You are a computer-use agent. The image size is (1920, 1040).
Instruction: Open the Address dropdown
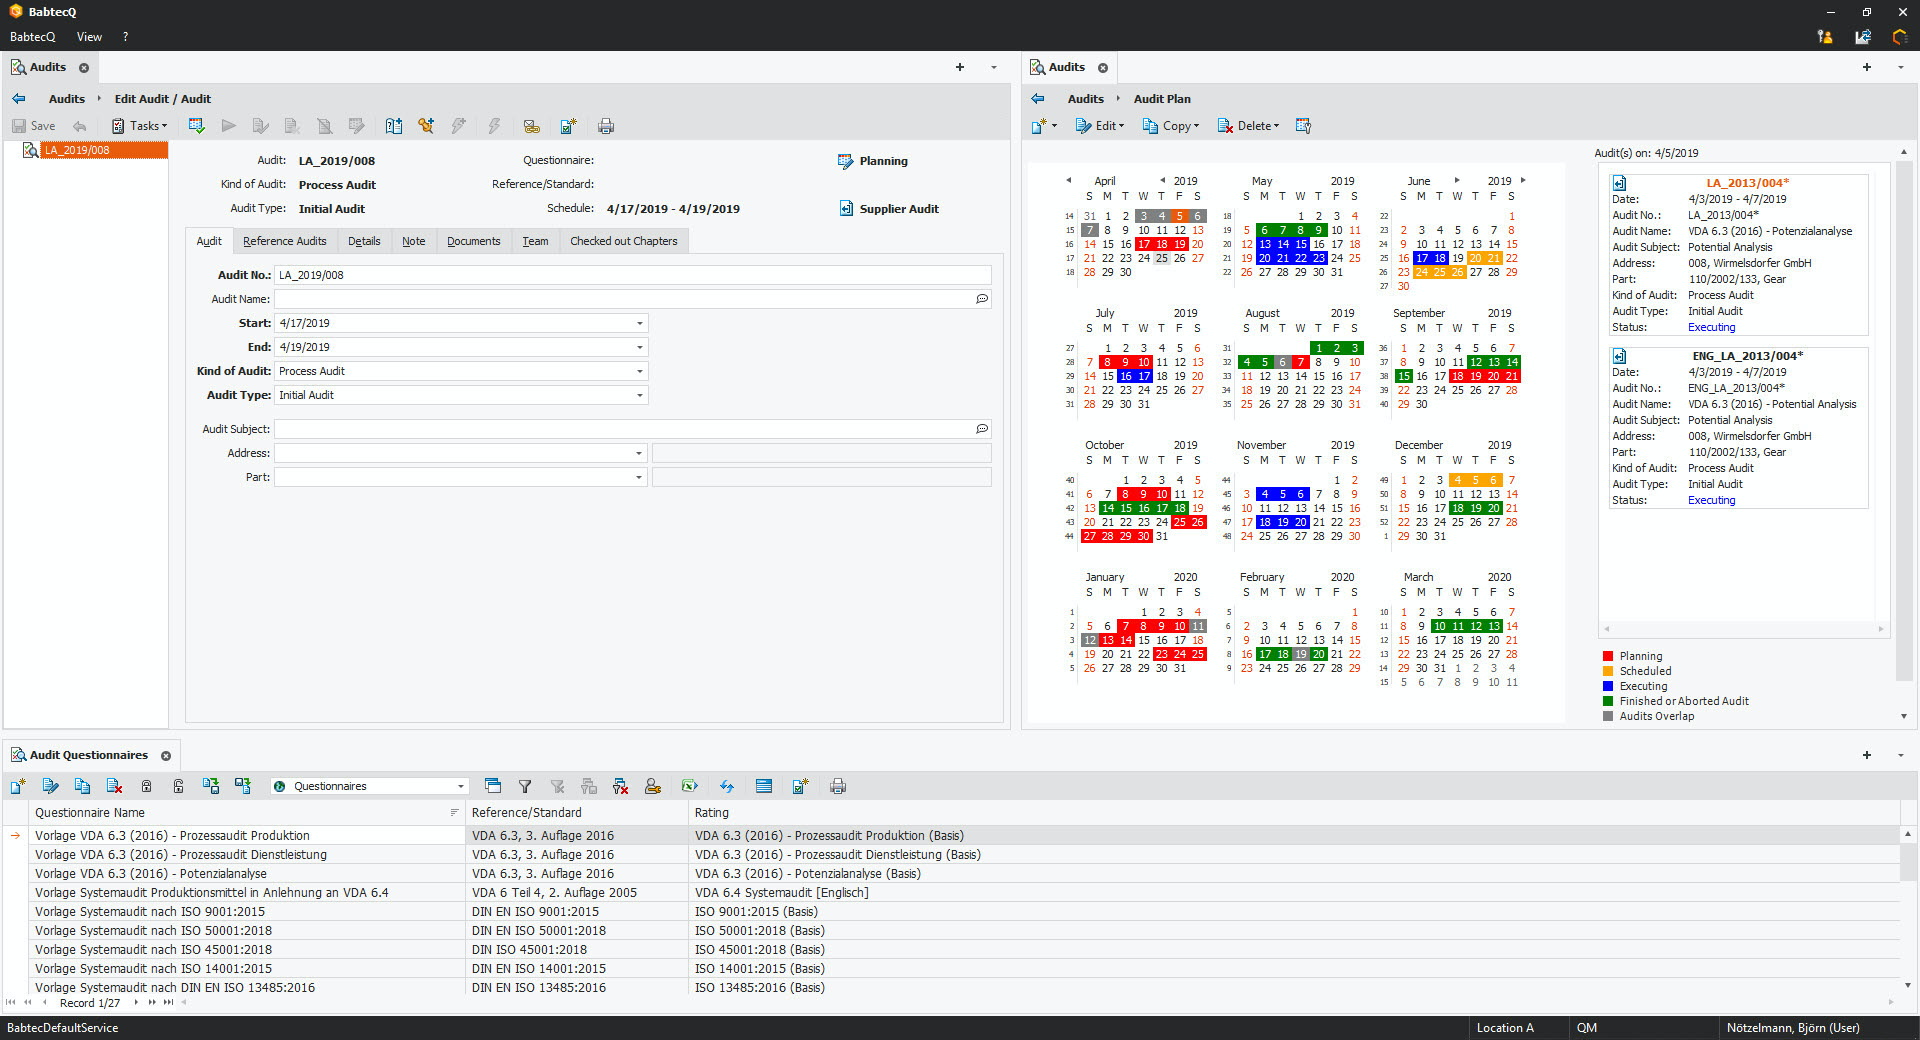[640, 453]
